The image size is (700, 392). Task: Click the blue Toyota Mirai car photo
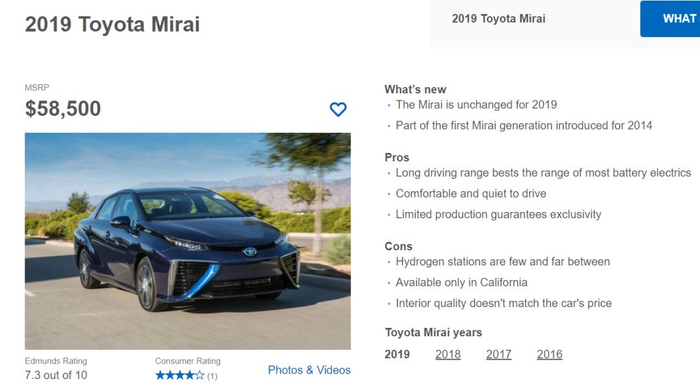(x=188, y=241)
